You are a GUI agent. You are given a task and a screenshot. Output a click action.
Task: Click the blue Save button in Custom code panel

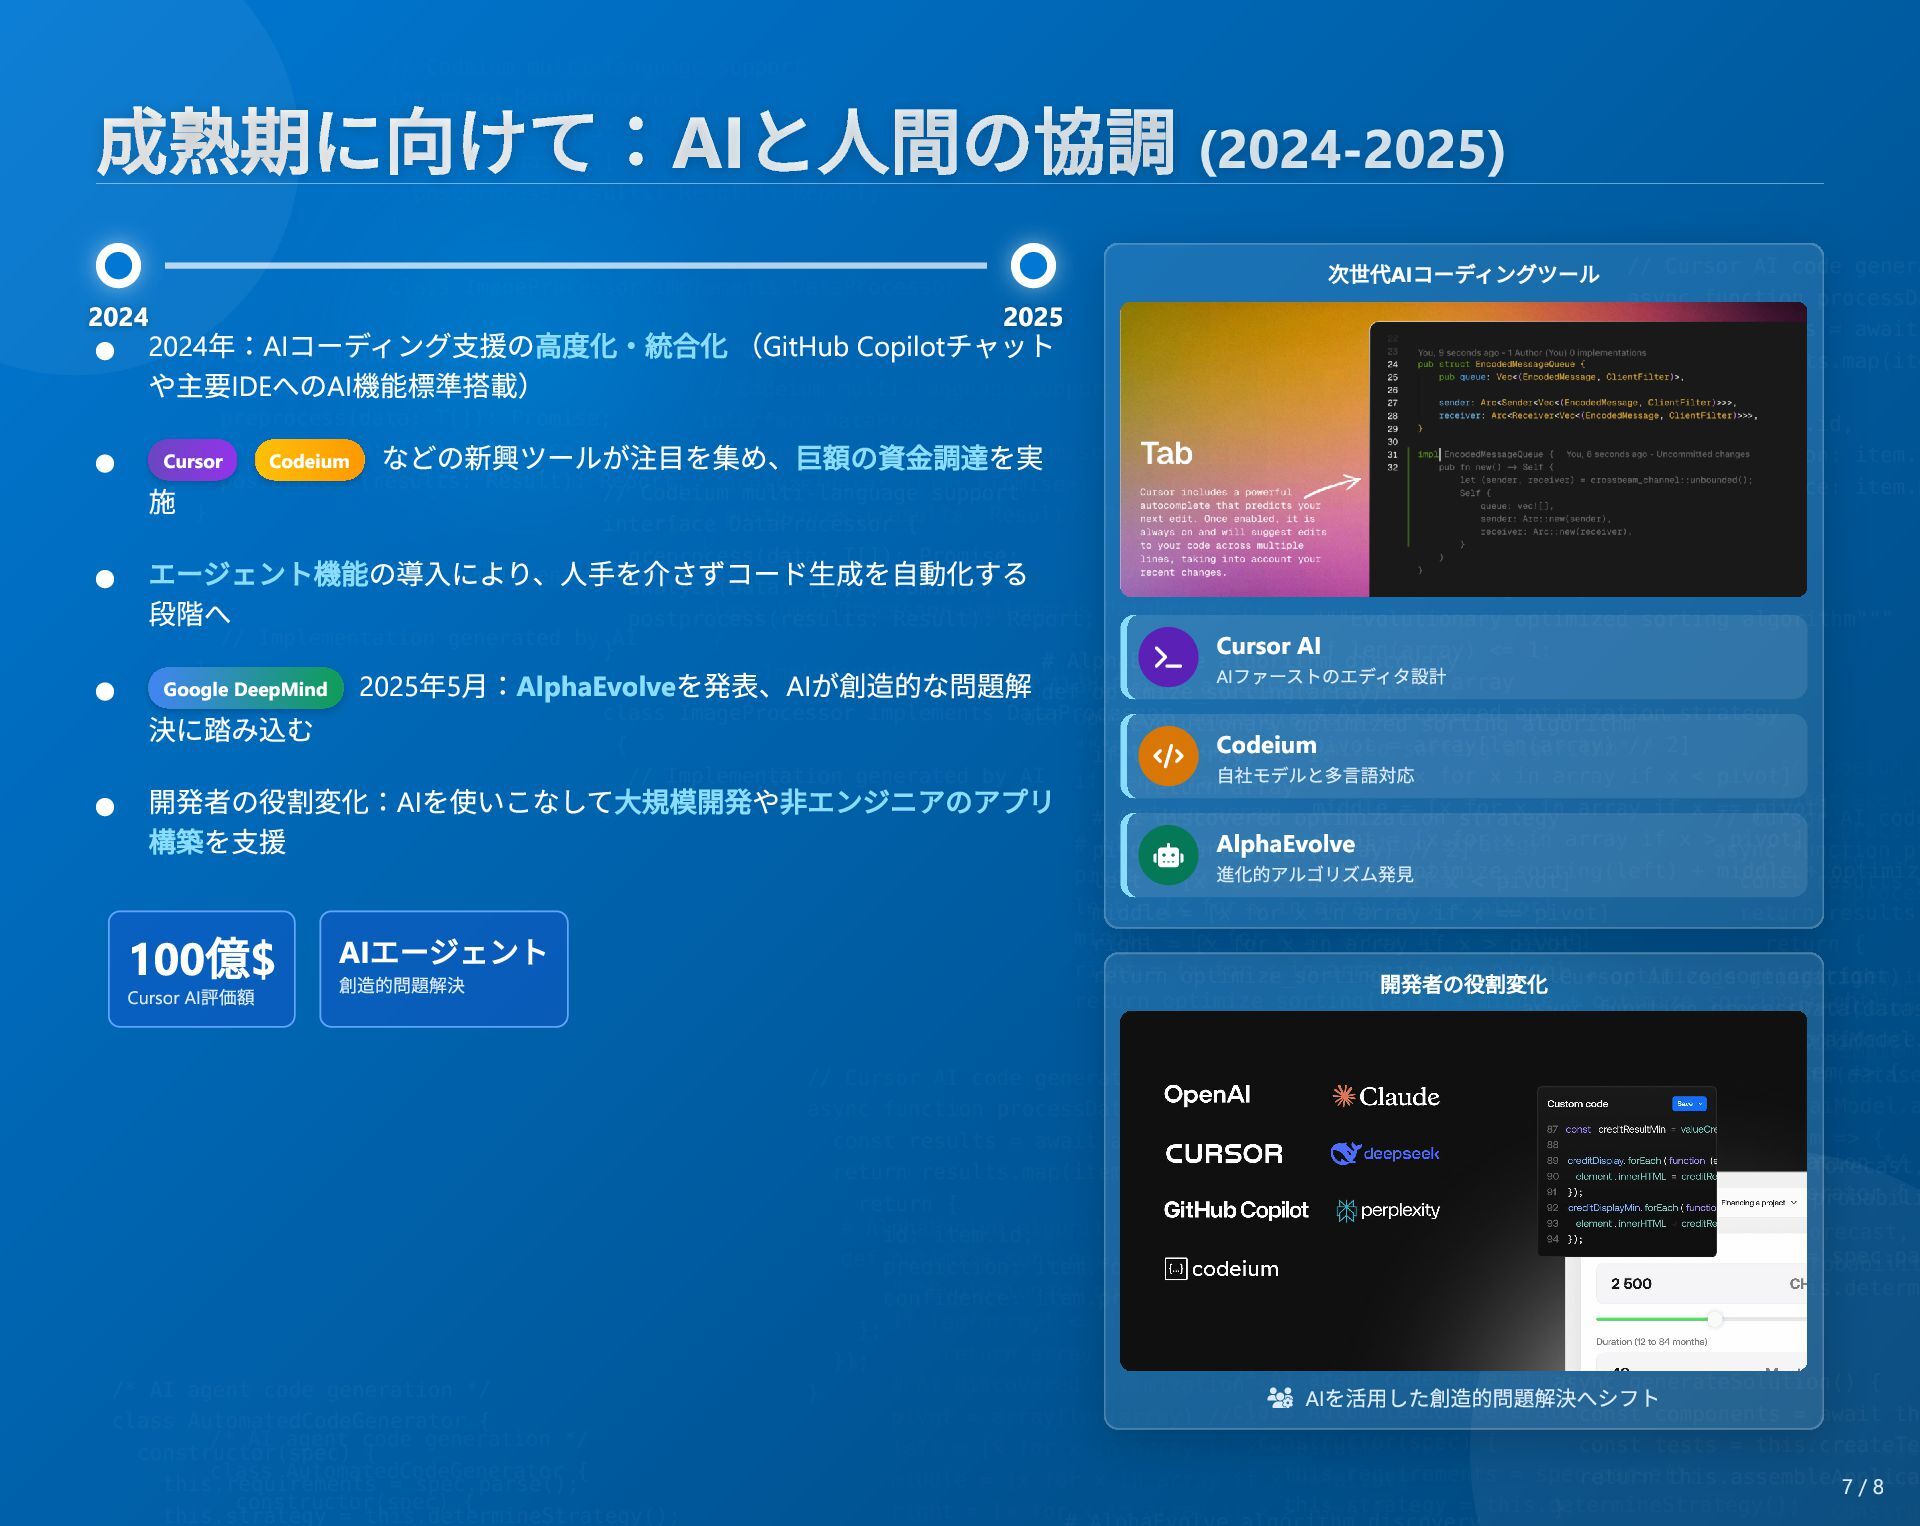pyautogui.click(x=1689, y=1103)
